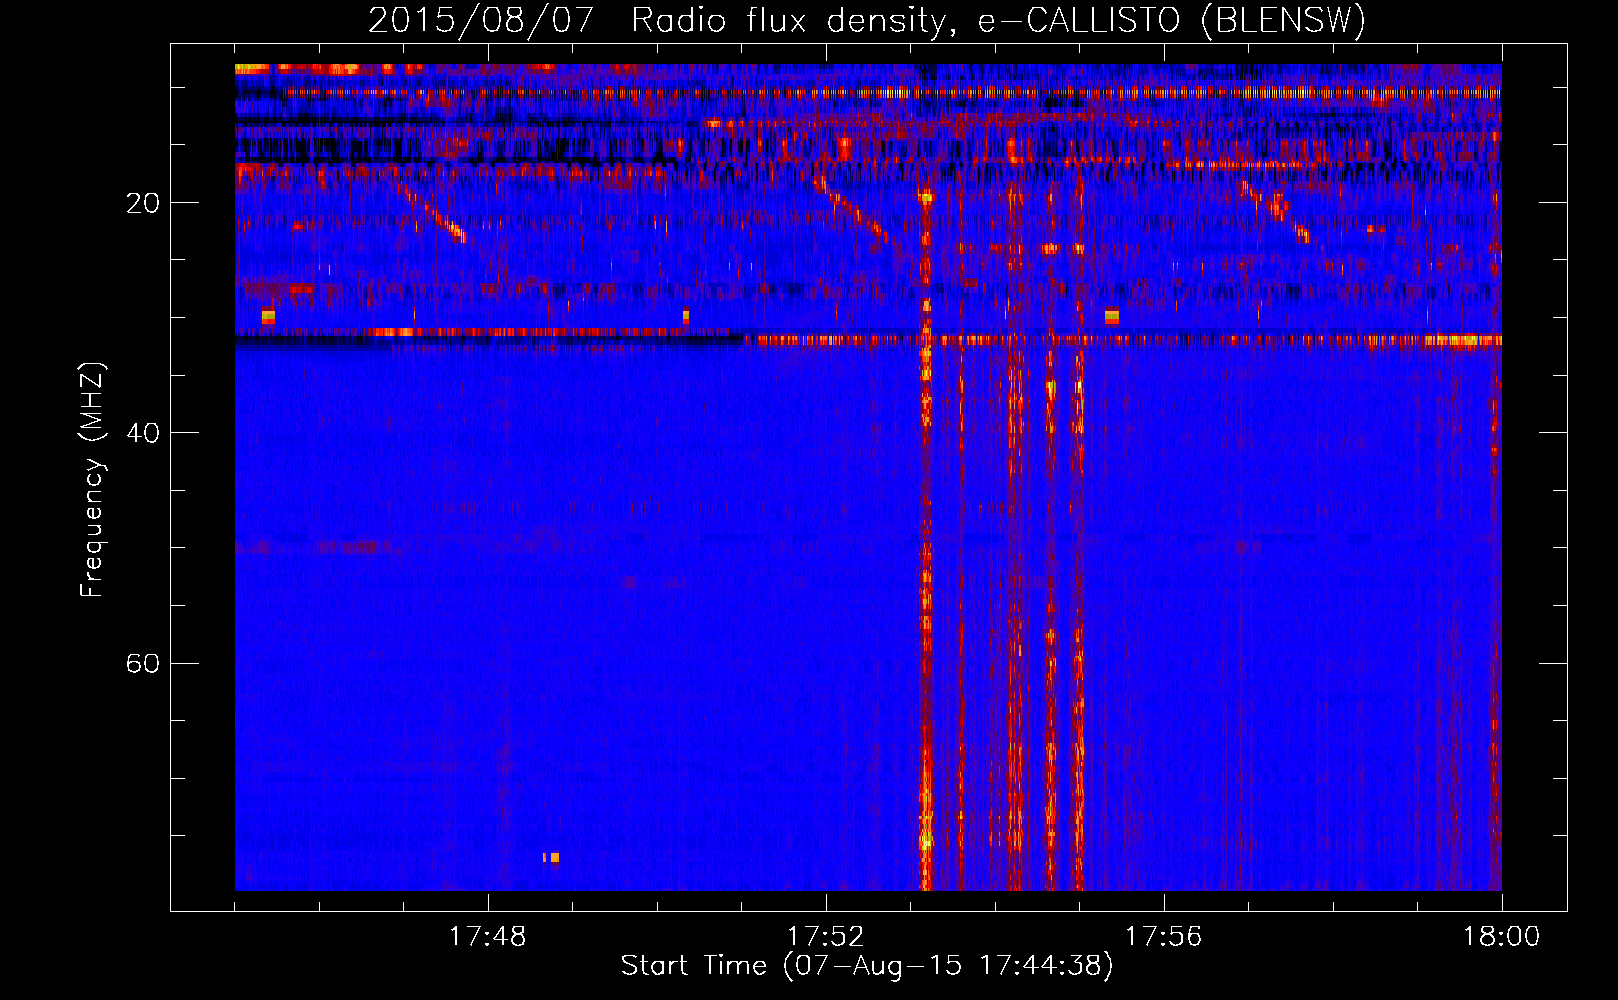Click the '17:48' time axis label
Image resolution: width=1618 pixels, height=1000 pixels.
point(487,937)
